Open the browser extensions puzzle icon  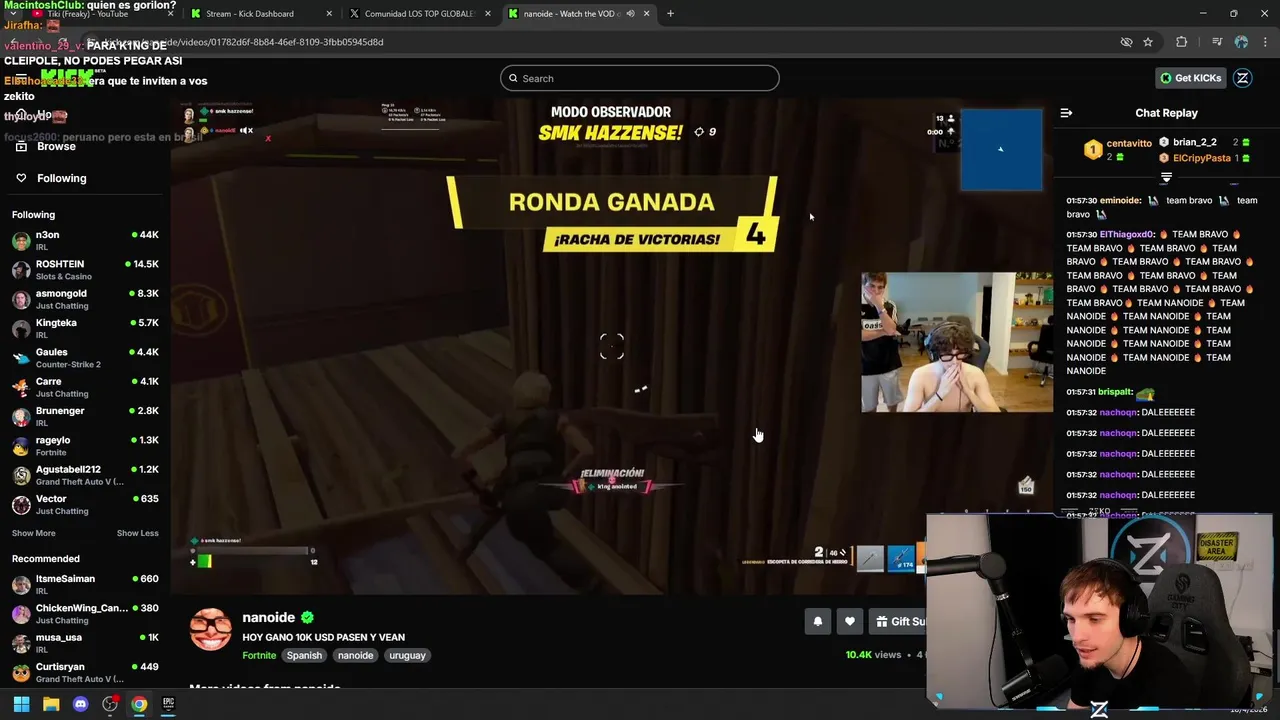coord(1182,42)
